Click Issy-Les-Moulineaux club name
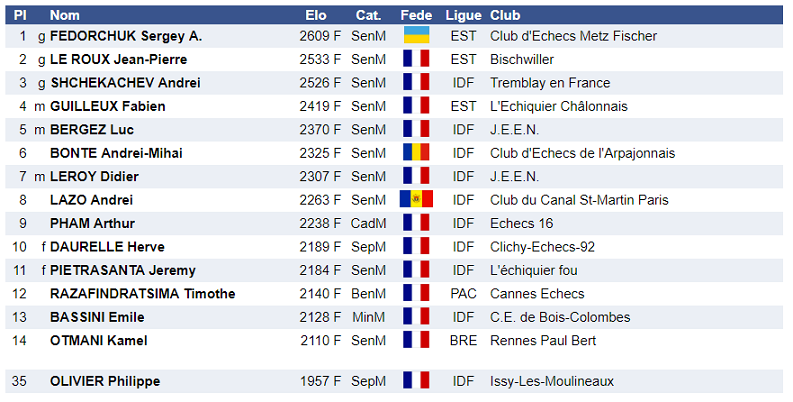 click(x=551, y=381)
